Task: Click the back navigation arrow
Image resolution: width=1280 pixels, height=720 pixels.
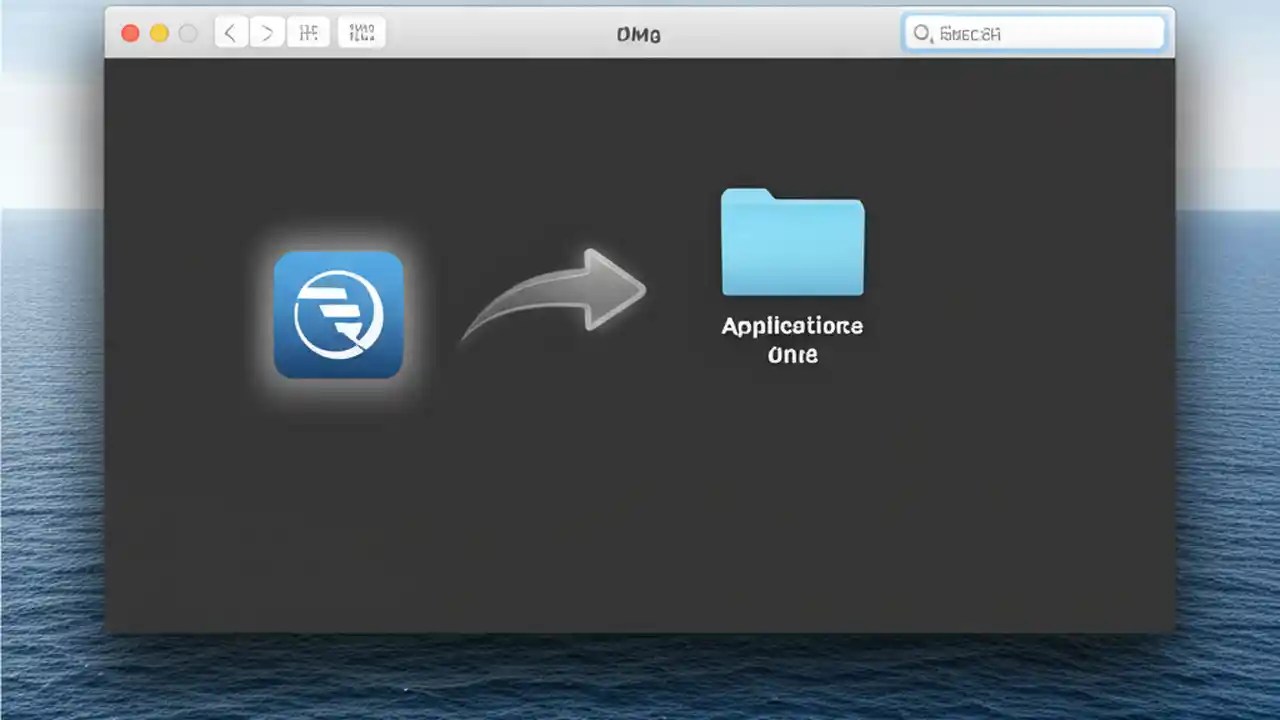Action: tap(229, 31)
